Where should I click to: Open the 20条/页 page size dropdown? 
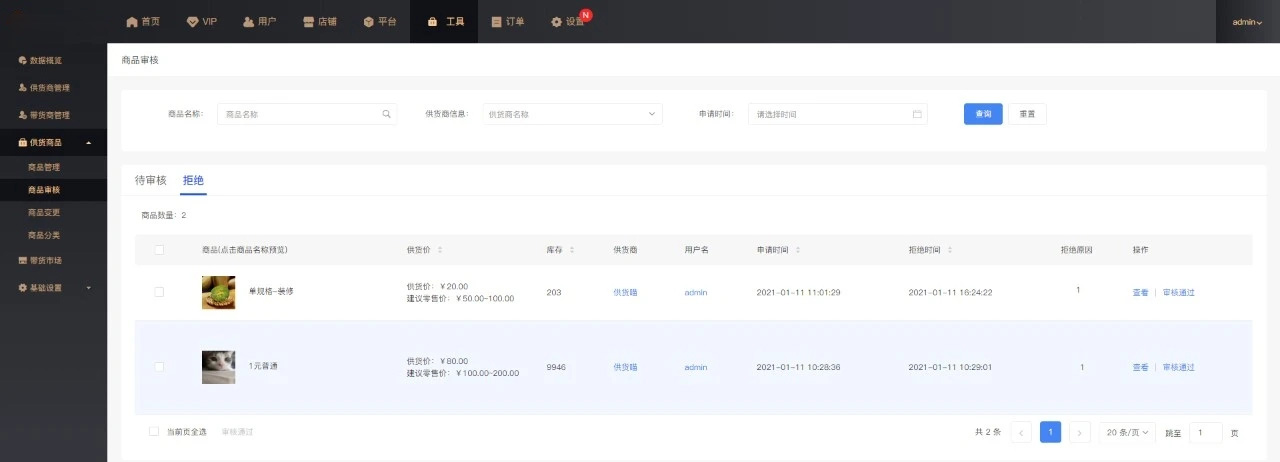[1128, 432]
